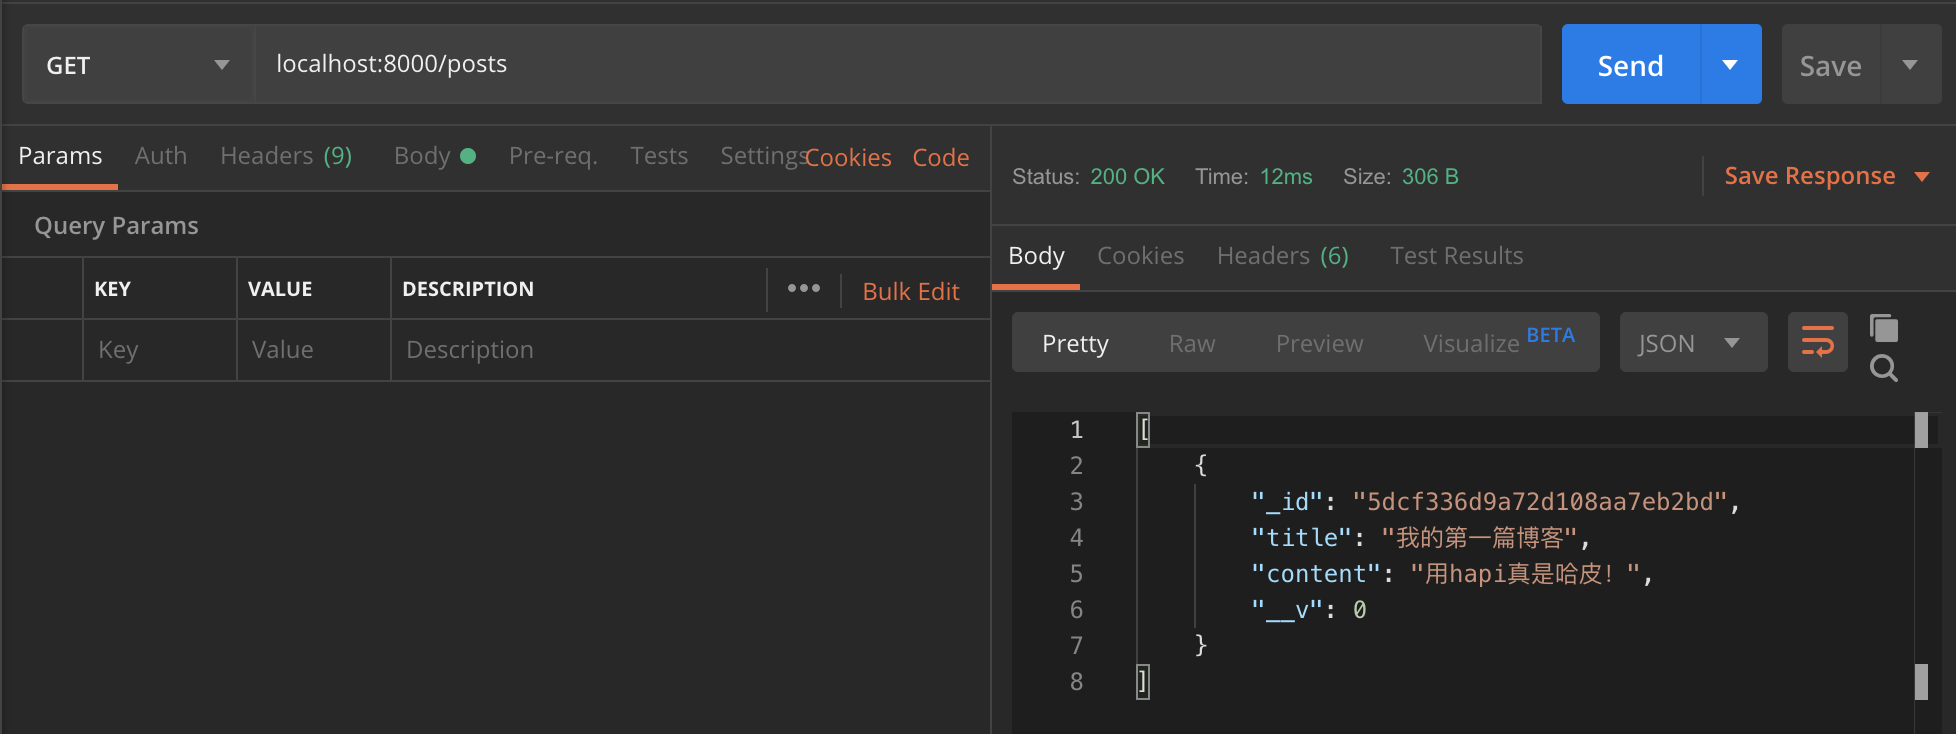Expand the Send button dropdown arrow
The image size is (1956, 734).
coord(1730,65)
